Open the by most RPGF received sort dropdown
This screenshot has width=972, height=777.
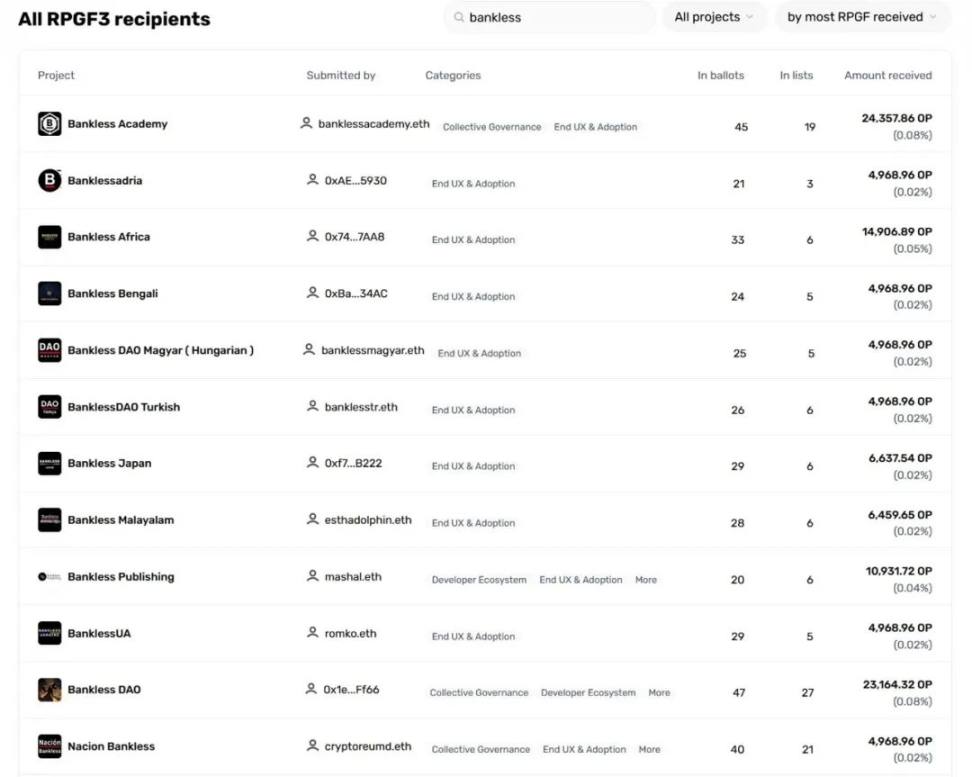[x=862, y=17]
